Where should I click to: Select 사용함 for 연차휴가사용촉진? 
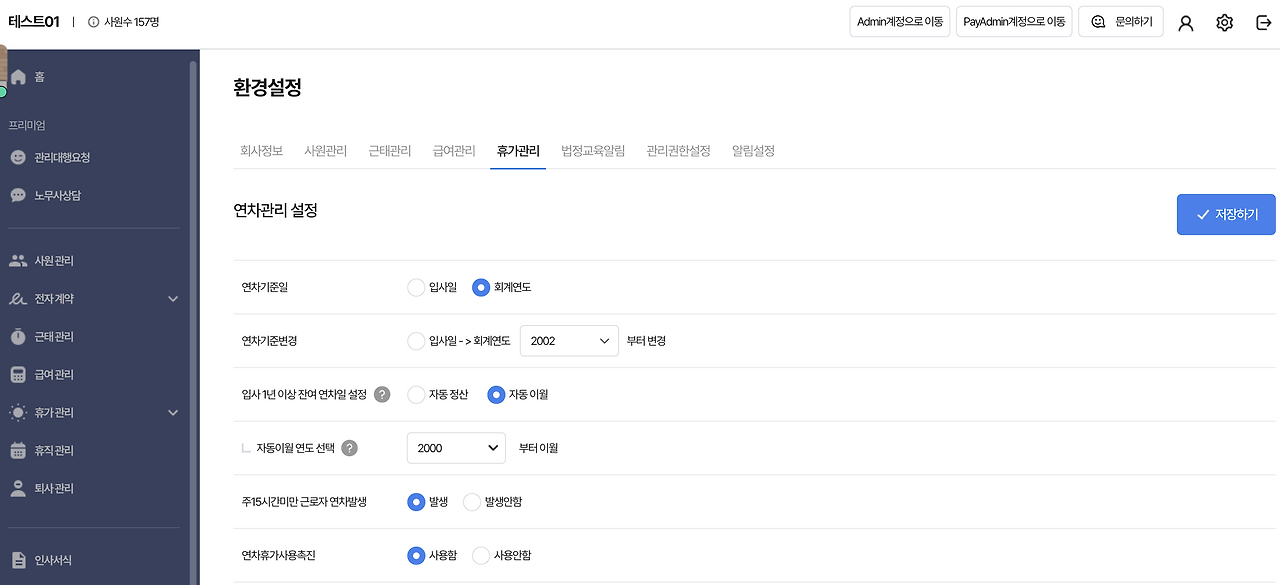pos(416,555)
